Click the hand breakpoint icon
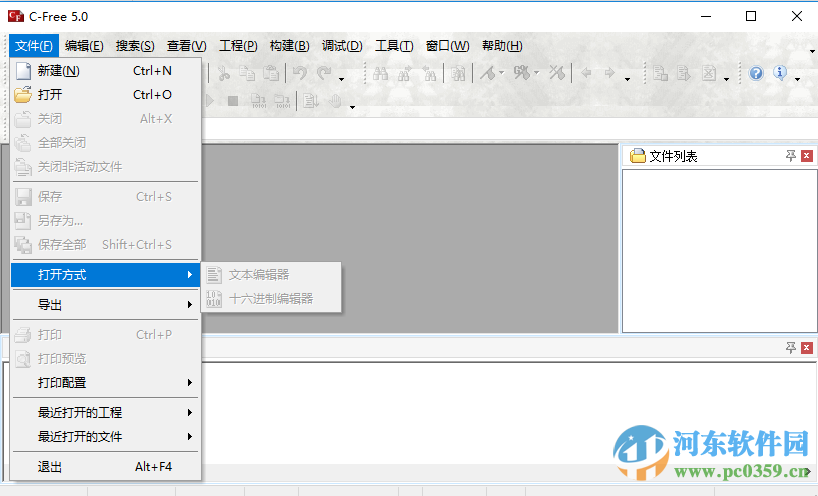818x496 pixels. [335, 101]
